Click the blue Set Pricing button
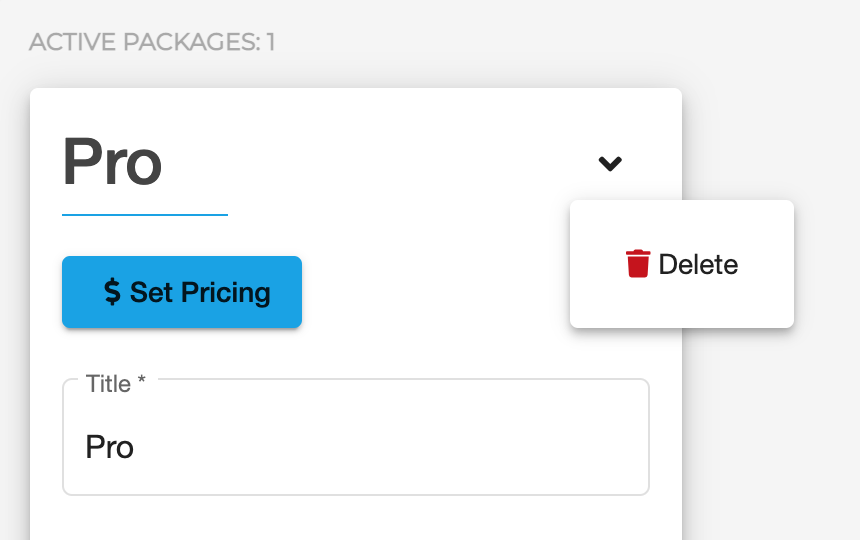This screenshot has width=860, height=540. click(182, 292)
